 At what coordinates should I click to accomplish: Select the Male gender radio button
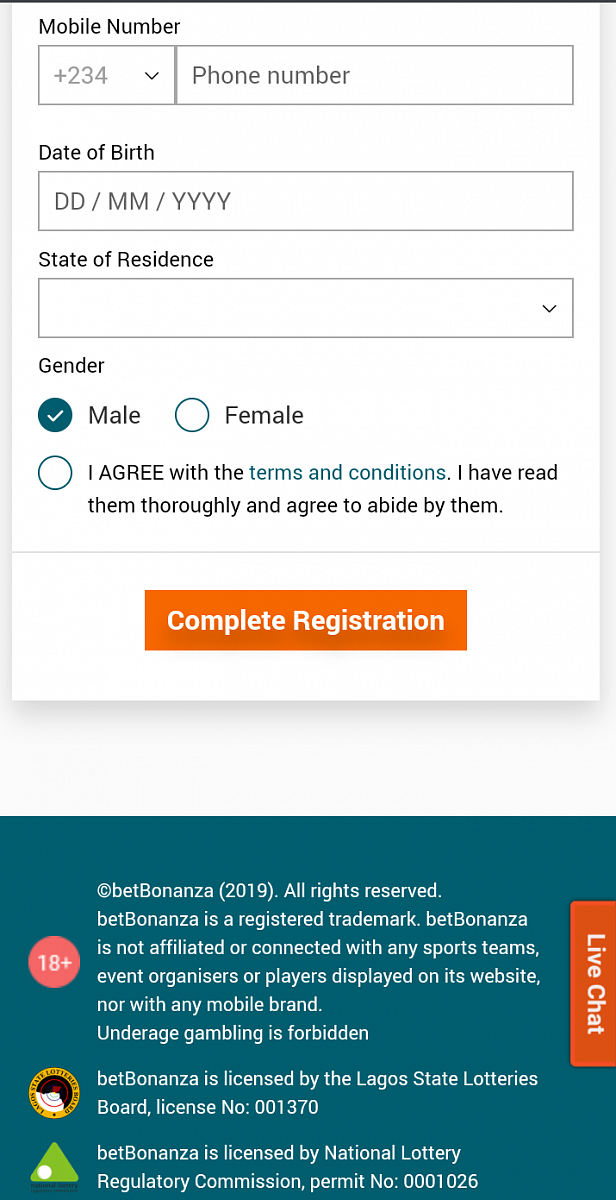[55, 415]
